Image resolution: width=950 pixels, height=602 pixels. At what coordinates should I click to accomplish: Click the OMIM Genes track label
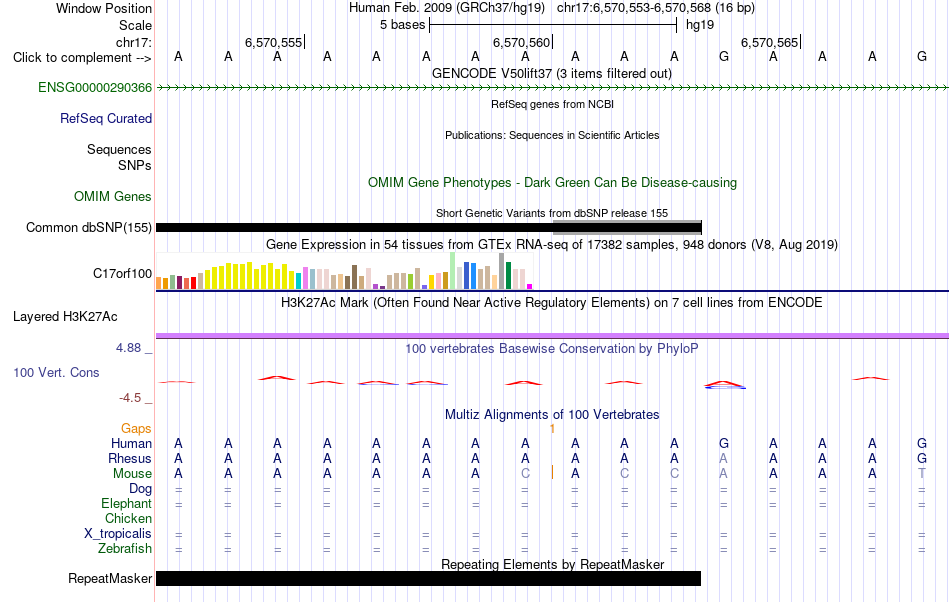tap(113, 197)
